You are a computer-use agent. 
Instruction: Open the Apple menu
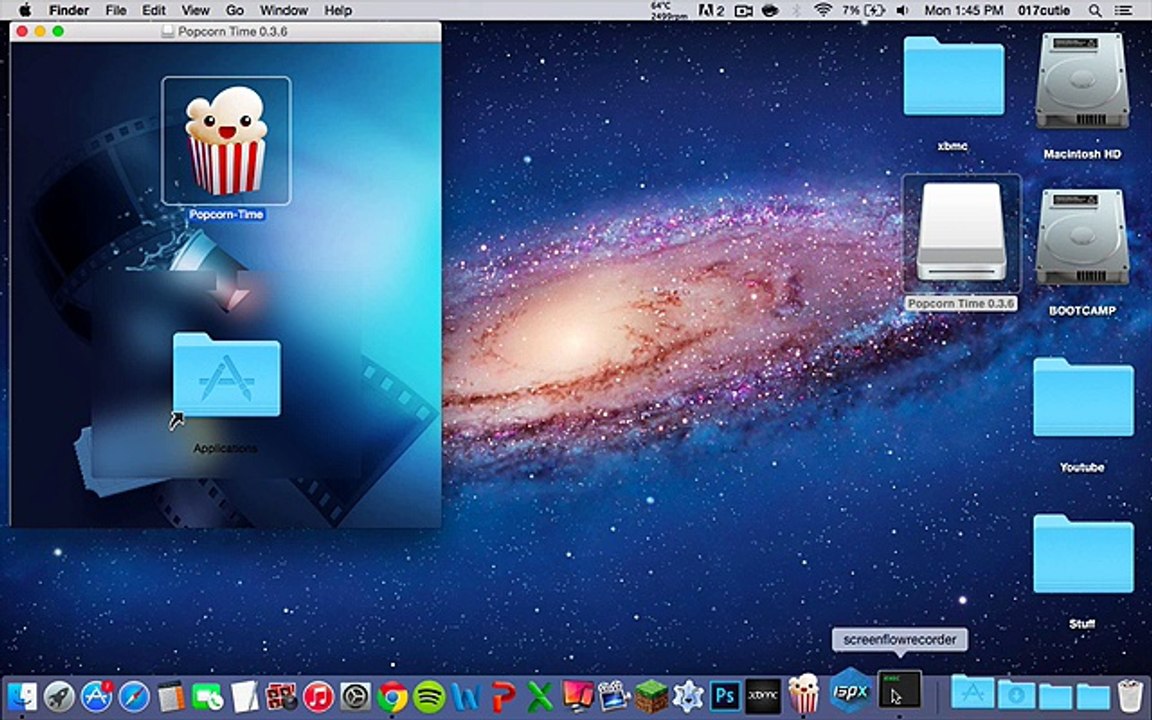click(x=24, y=10)
